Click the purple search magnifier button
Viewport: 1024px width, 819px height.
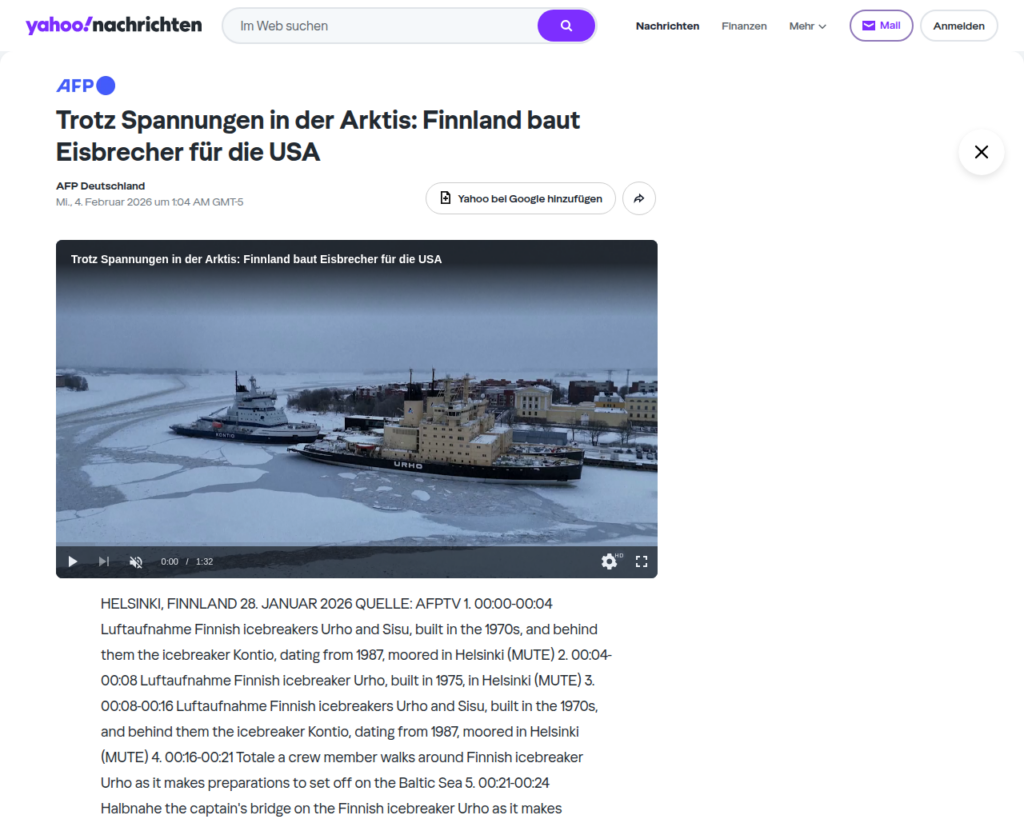(566, 26)
